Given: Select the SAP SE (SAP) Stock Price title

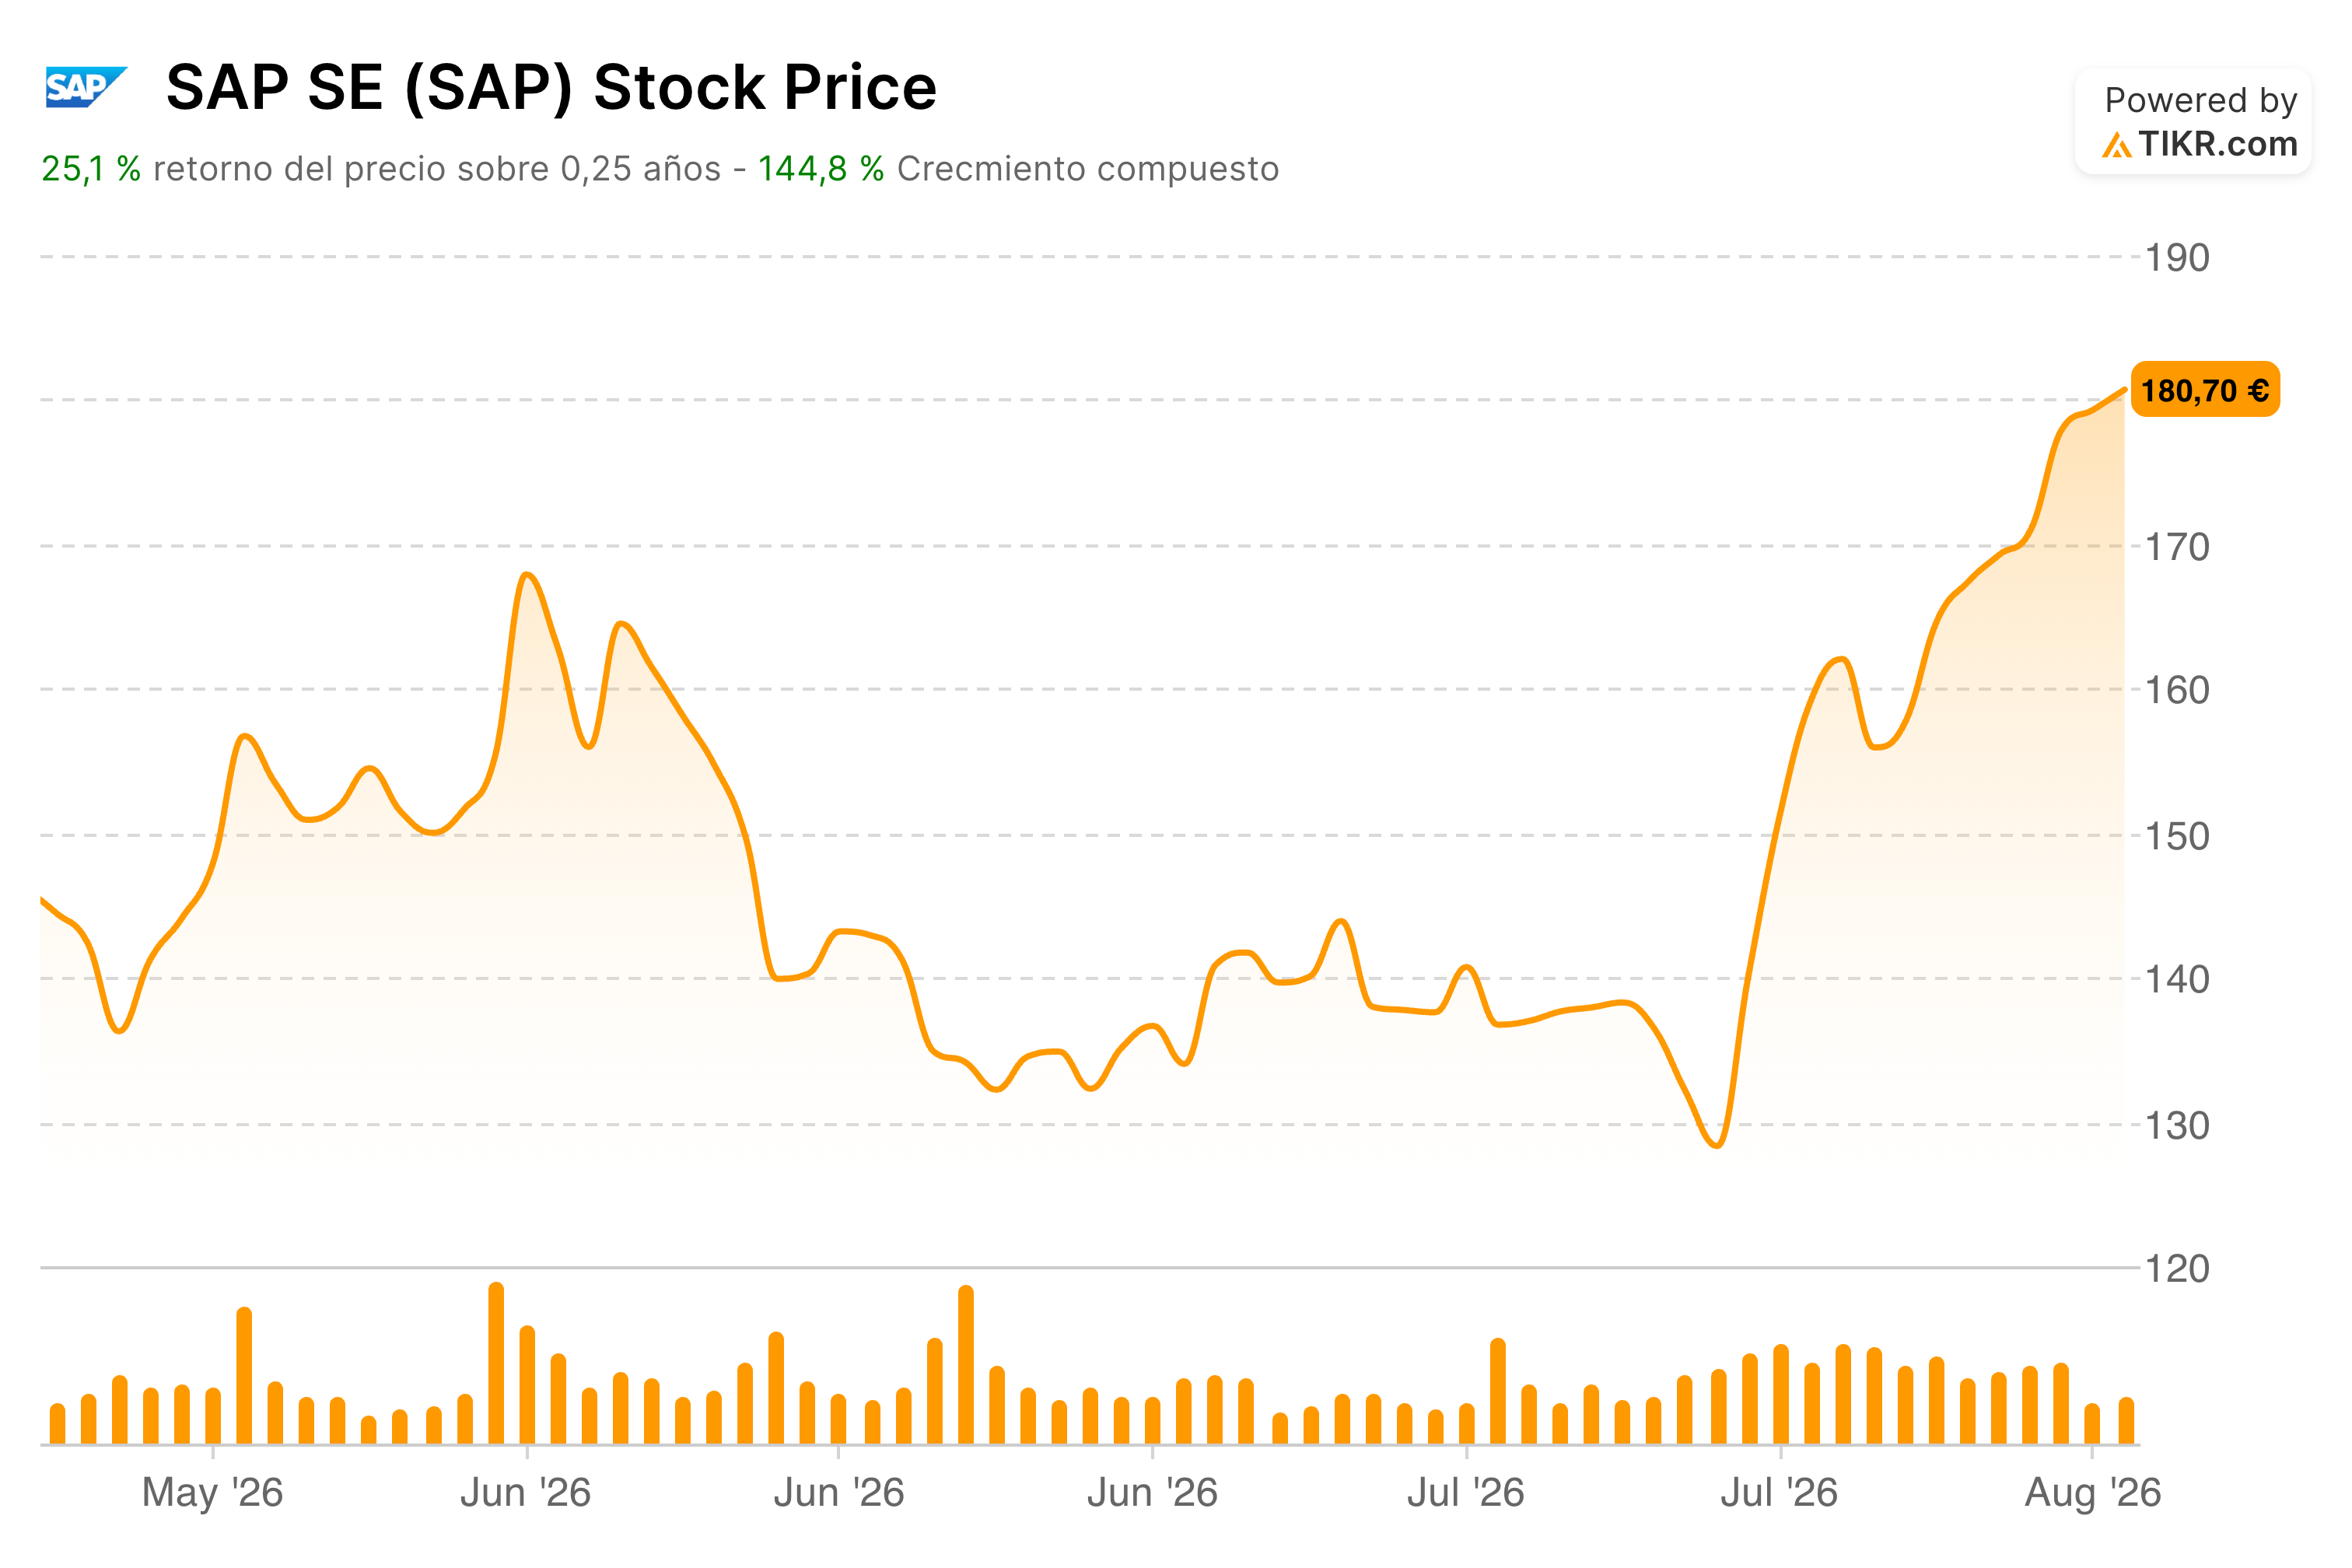Looking at the screenshot, I should coord(551,87).
